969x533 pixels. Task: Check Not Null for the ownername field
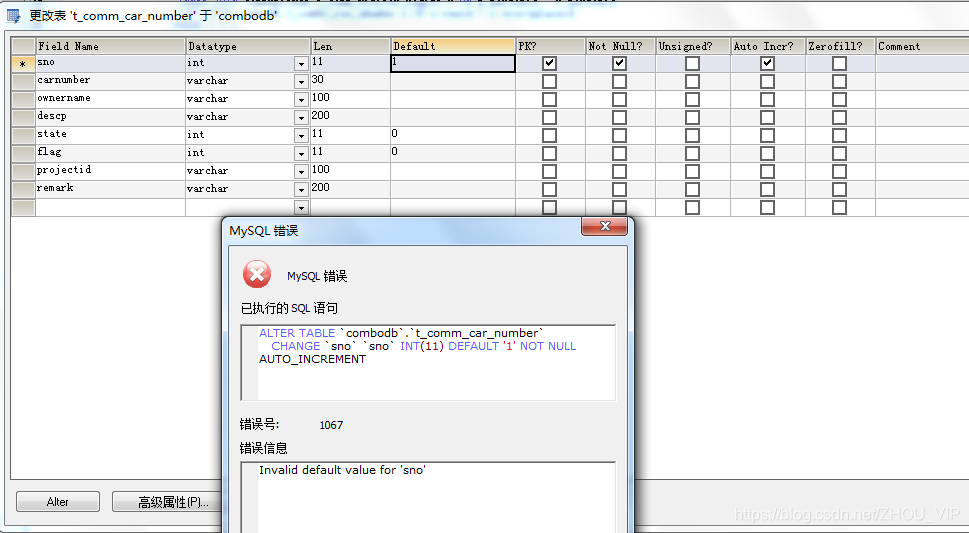pyautogui.click(x=619, y=99)
